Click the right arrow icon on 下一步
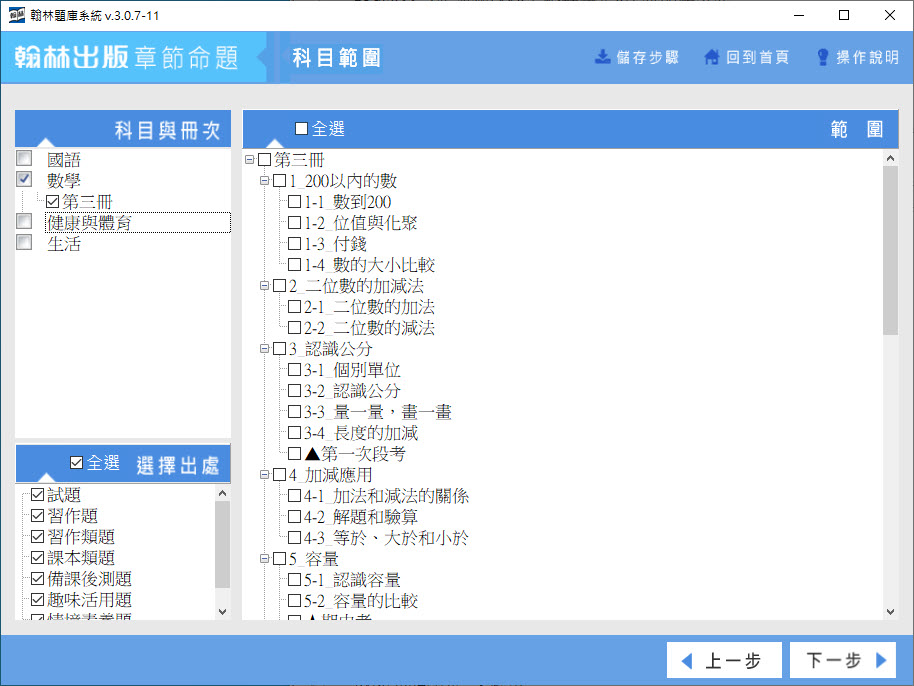Image resolution: width=914 pixels, height=686 pixels. 881,661
